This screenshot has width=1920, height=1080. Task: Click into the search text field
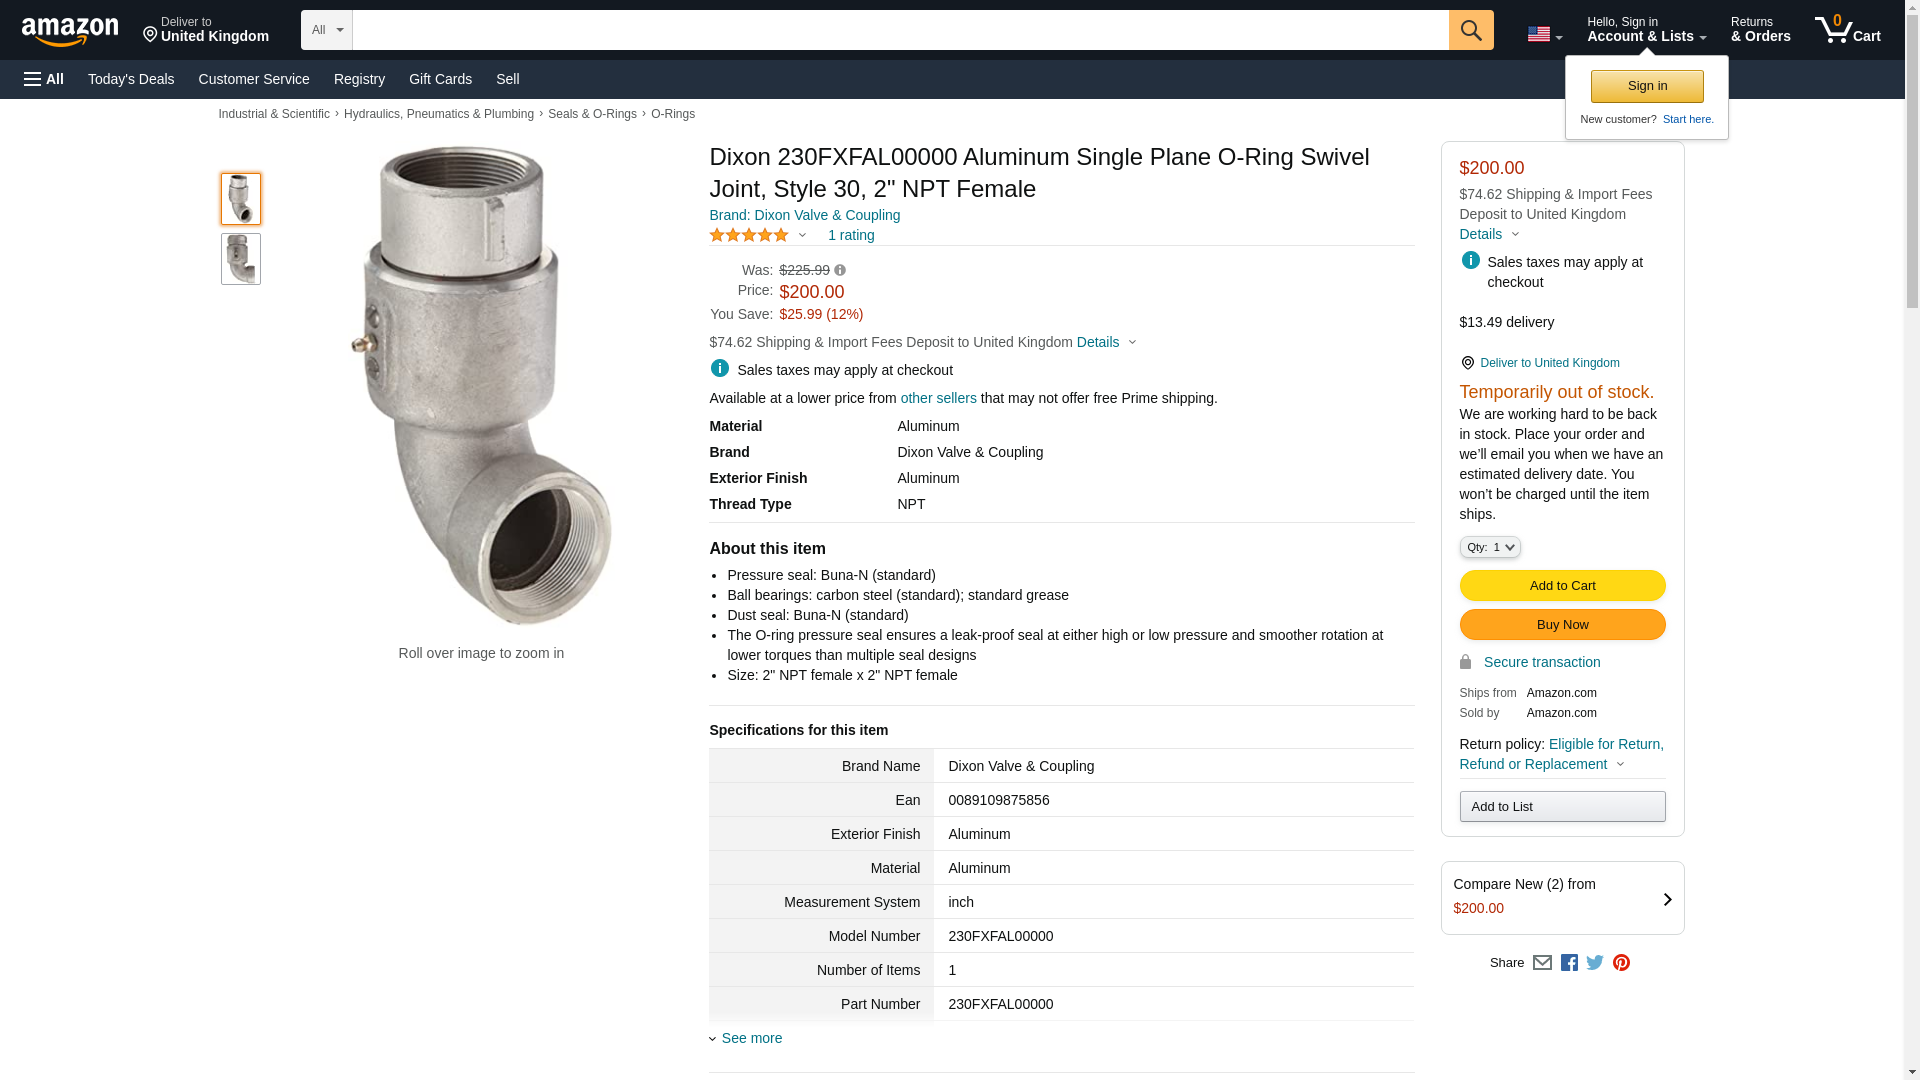coord(900,30)
